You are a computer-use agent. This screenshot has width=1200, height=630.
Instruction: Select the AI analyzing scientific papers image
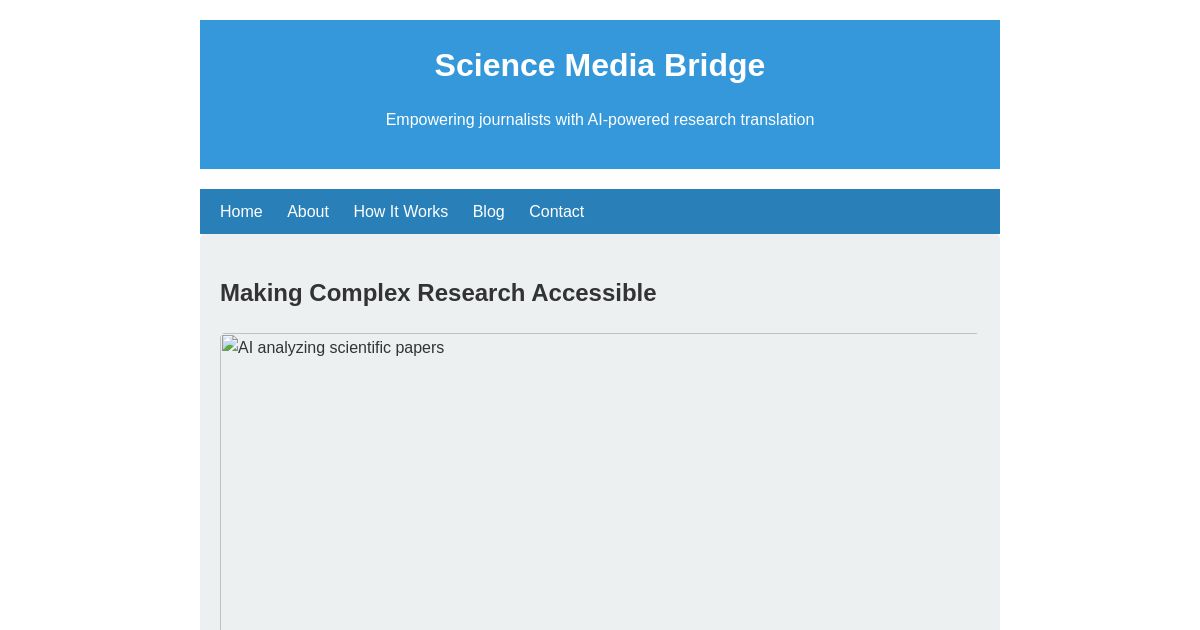point(599,480)
